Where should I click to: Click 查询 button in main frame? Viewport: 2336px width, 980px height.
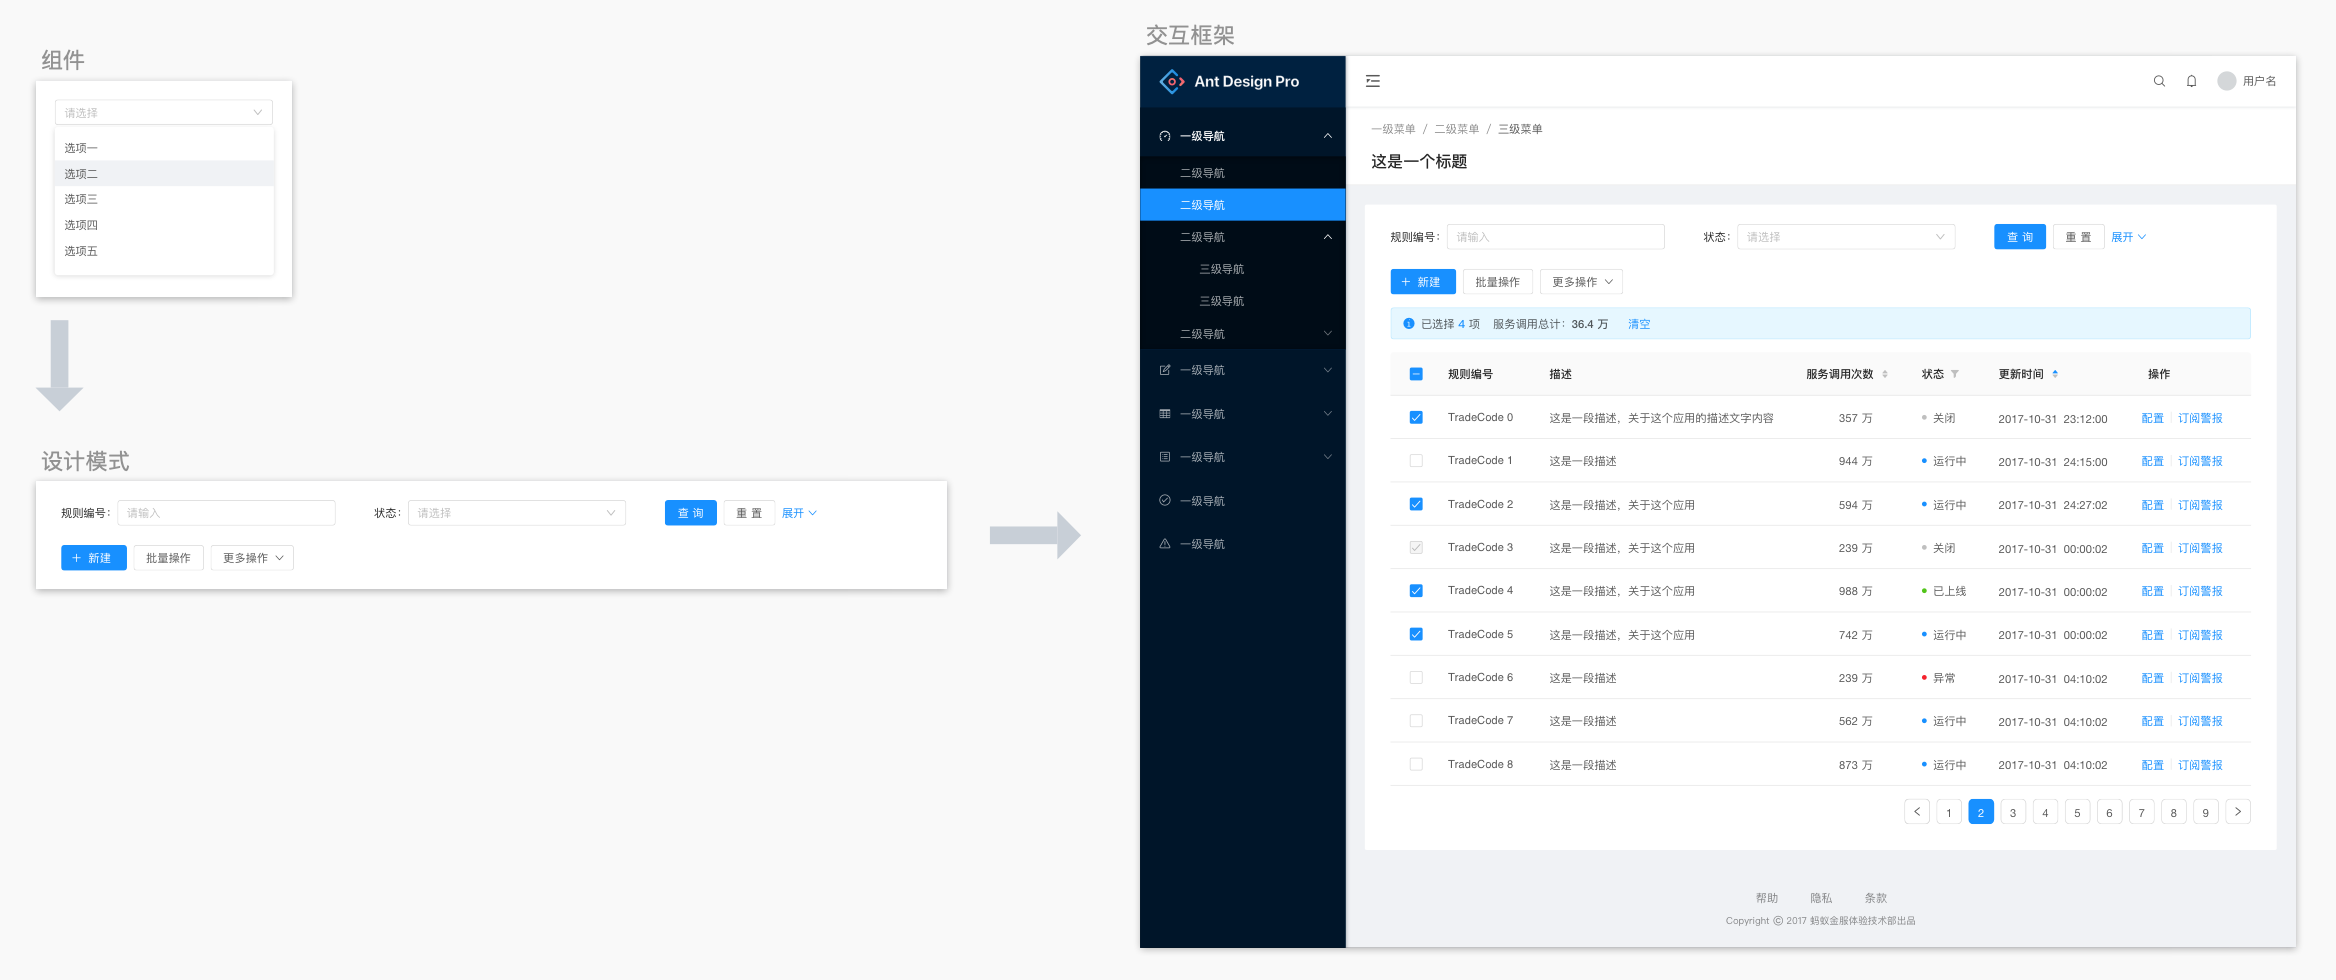pyautogui.click(x=2020, y=237)
